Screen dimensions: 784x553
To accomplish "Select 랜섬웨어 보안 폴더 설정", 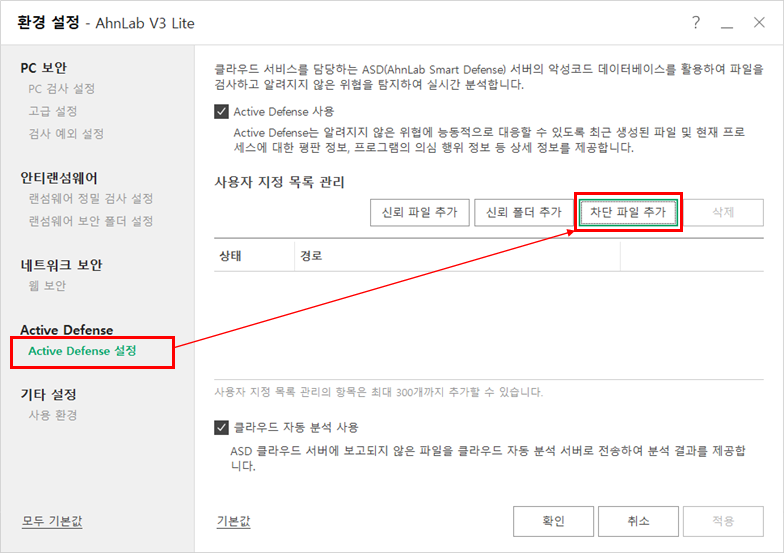I will point(90,221).
